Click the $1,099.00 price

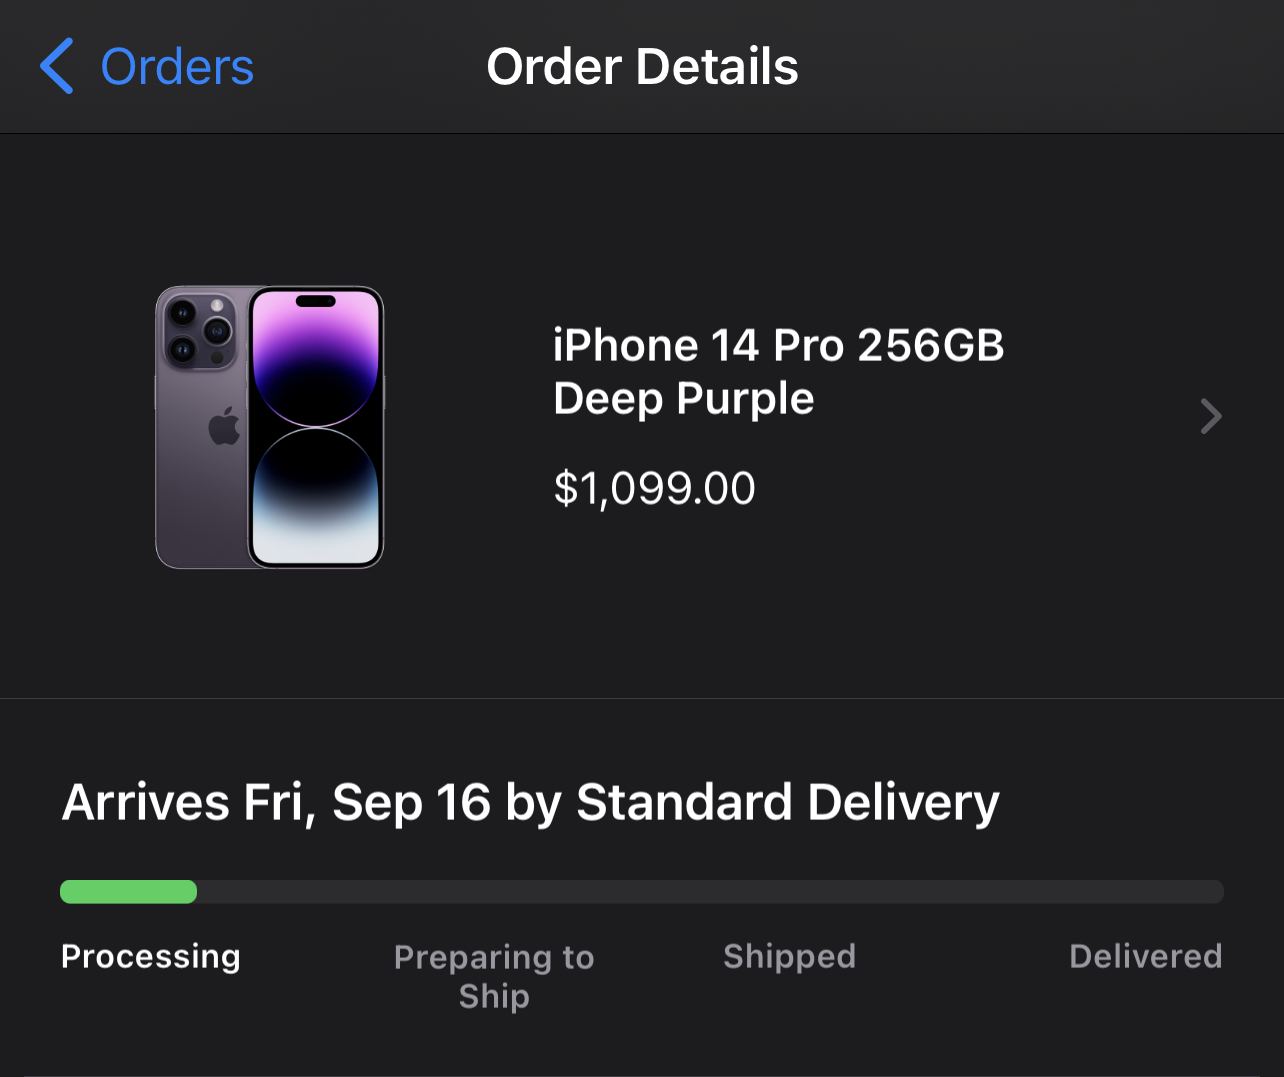coord(654,488)
